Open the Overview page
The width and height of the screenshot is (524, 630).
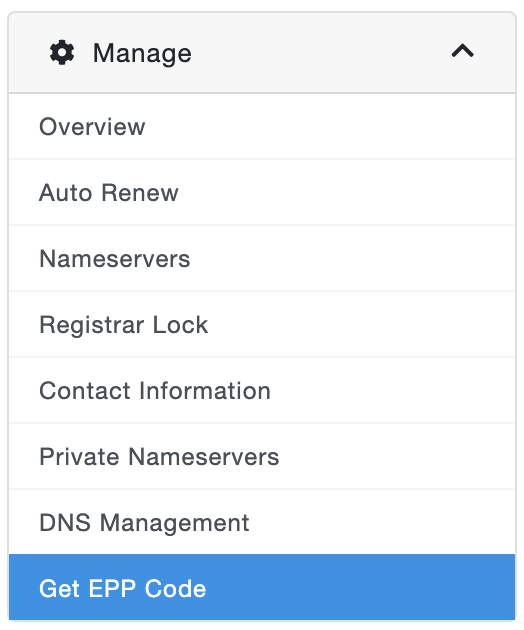pyautogui.click(x=262, y=127)
